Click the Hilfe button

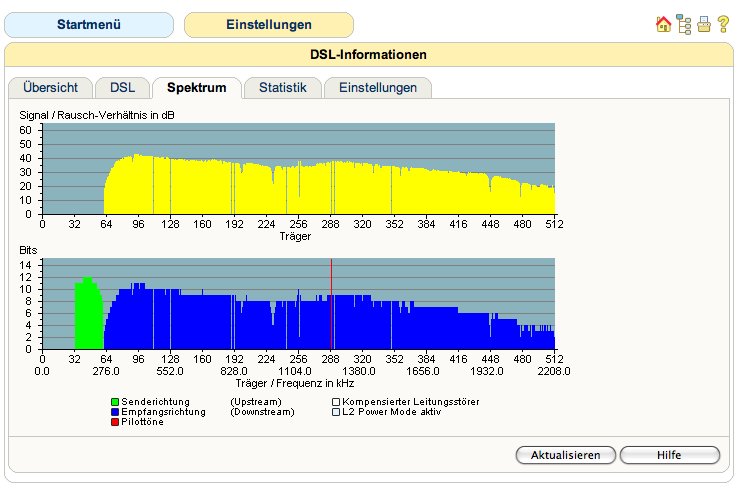pos(669,455)
